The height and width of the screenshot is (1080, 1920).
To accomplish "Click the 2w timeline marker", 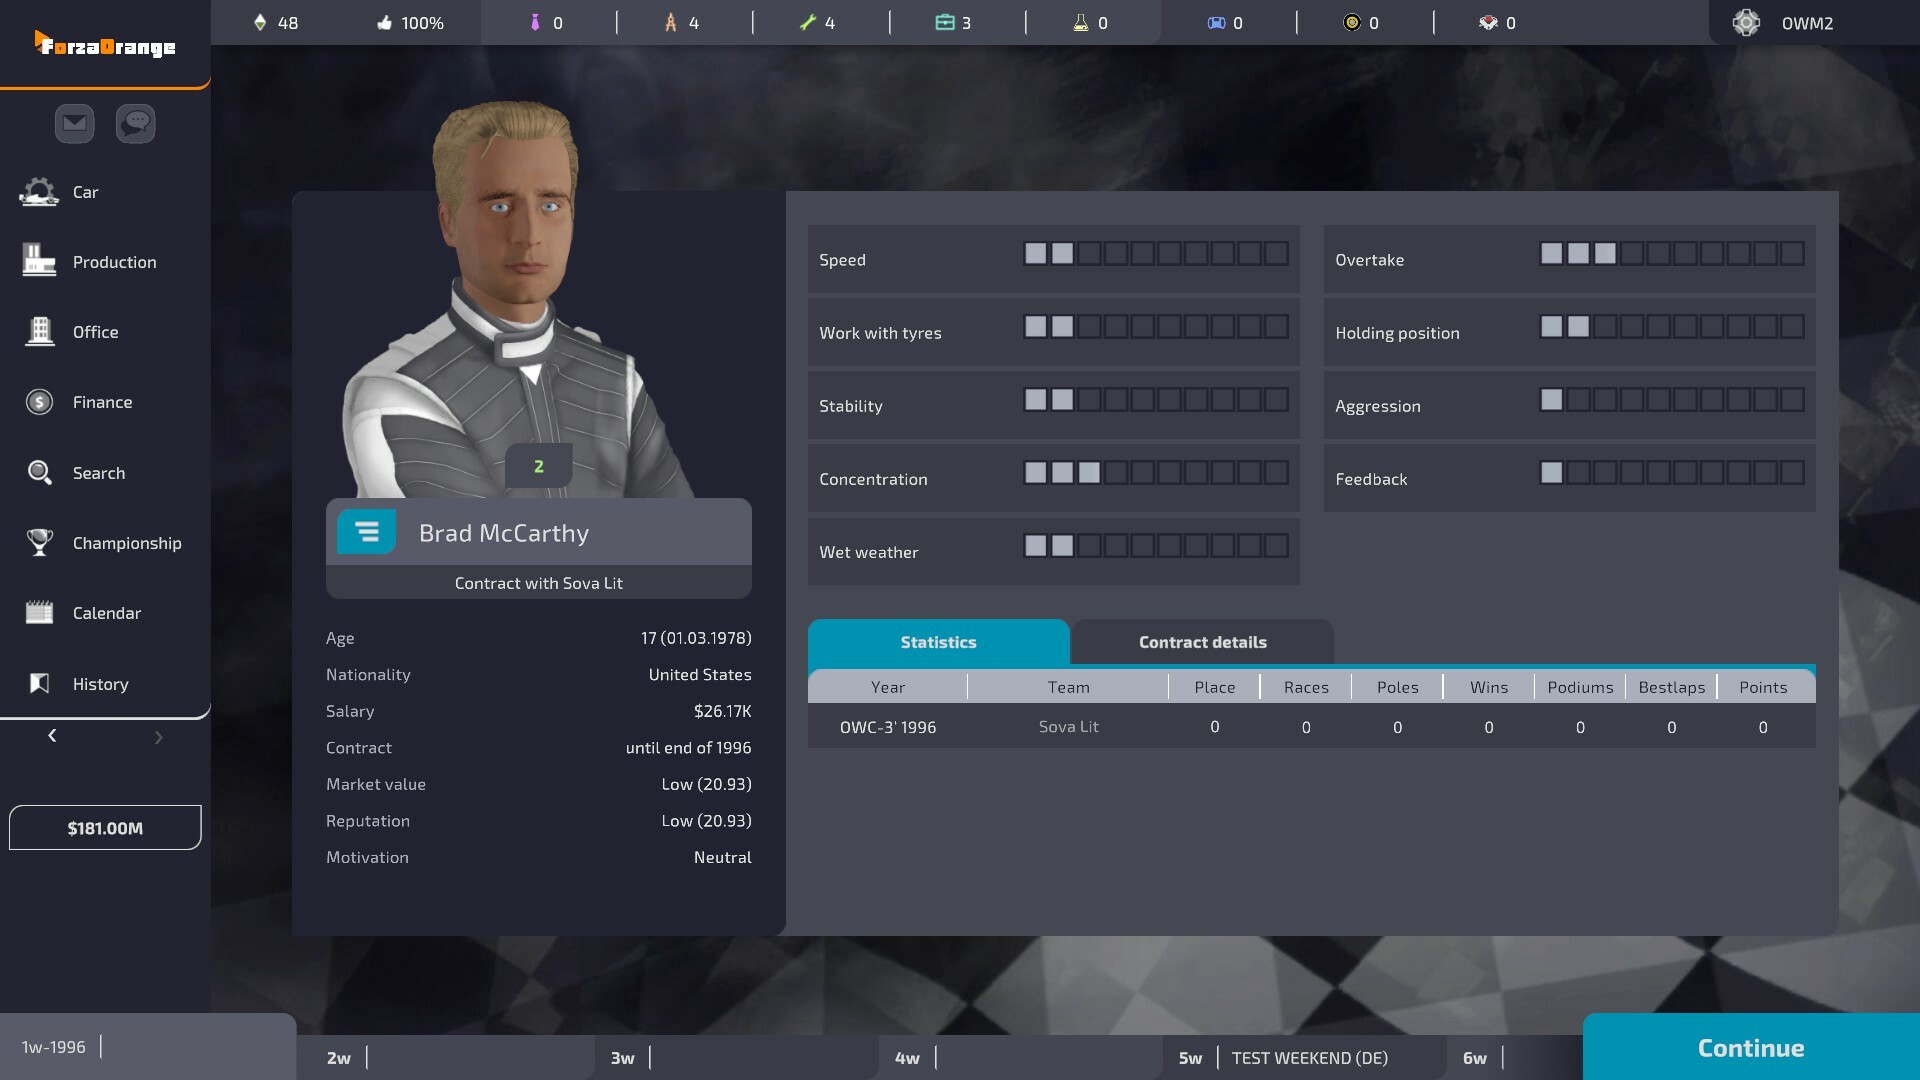I will click(338, 1058).
